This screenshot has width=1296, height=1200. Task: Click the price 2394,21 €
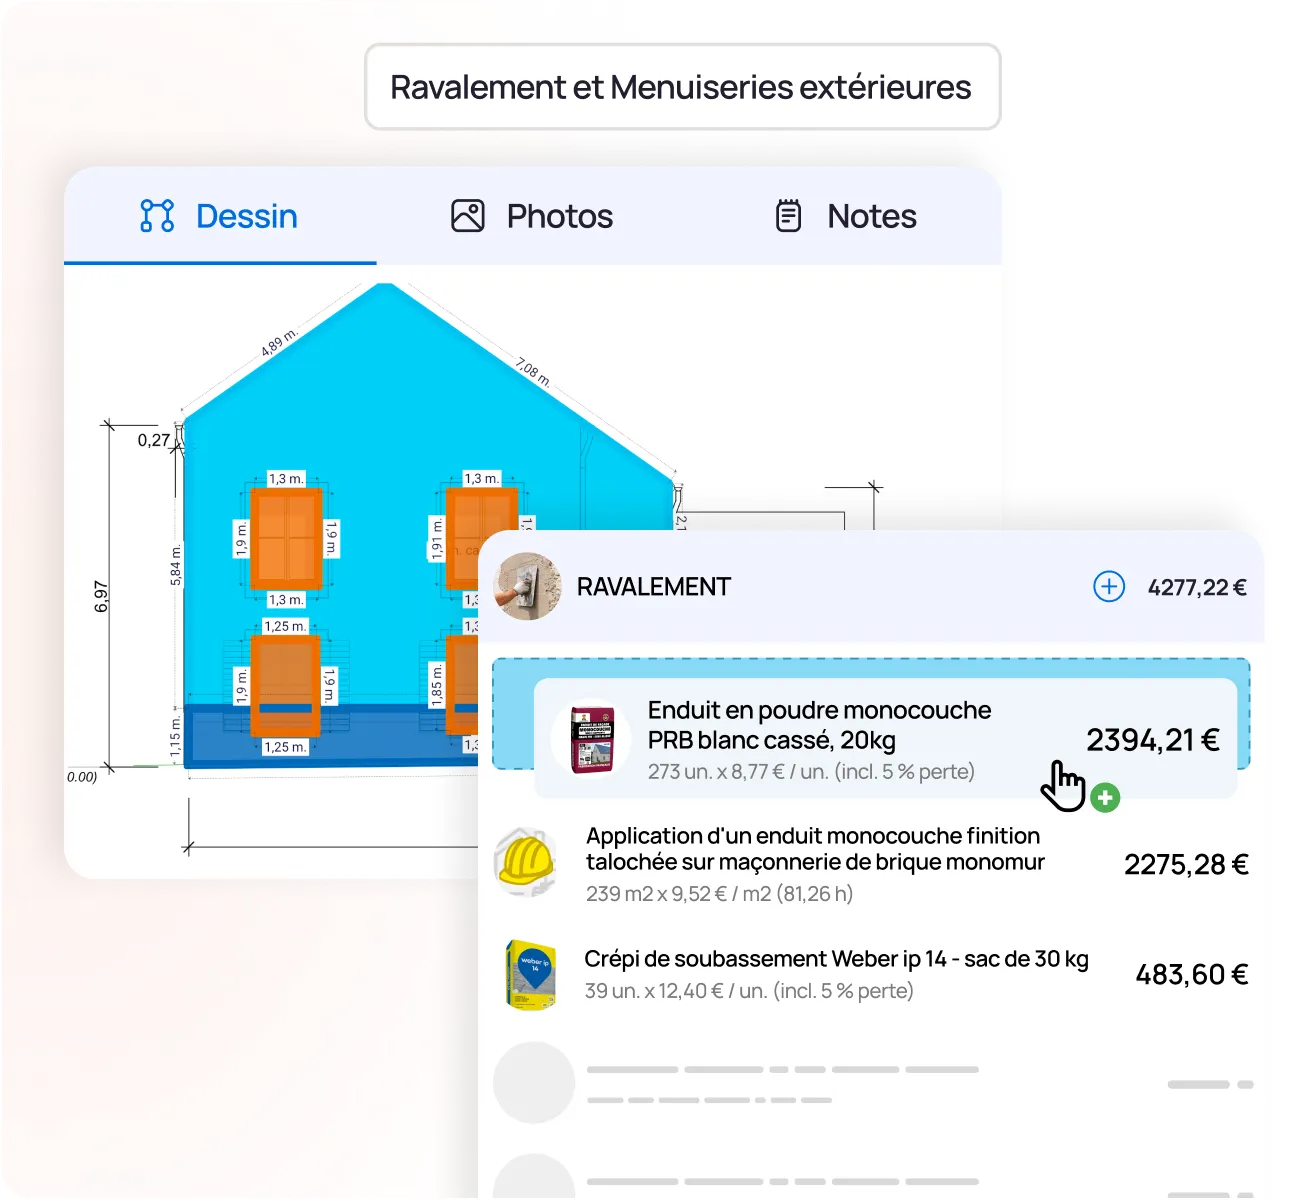point(1153,740)
